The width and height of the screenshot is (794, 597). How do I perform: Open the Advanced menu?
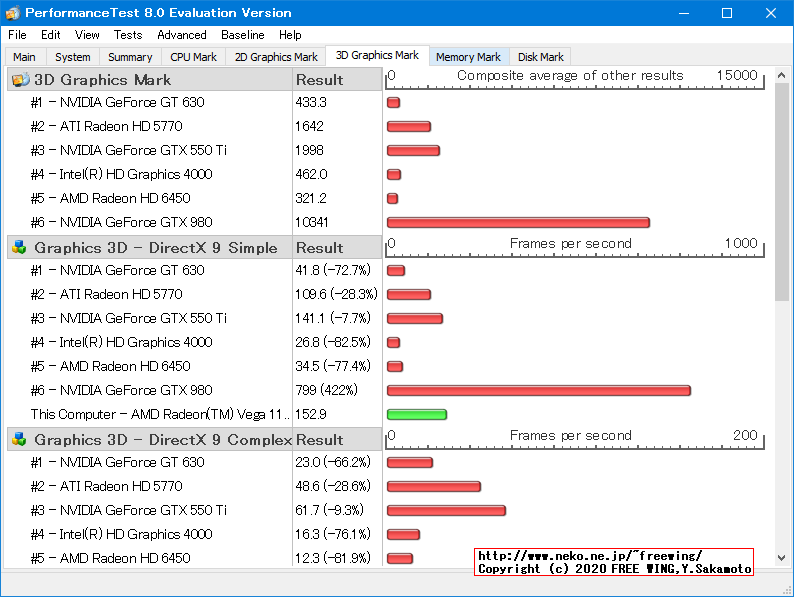(x=182, y=35)
